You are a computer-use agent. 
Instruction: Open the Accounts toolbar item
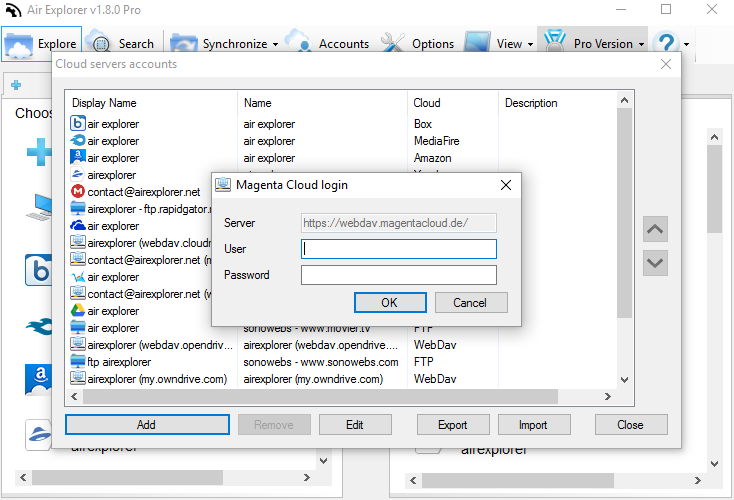[328, 44]
